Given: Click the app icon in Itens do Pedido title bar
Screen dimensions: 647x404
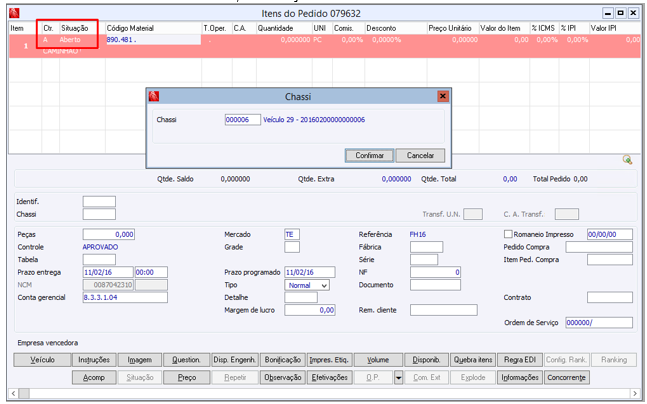Looking at the screenshot, I should coord(14,13).
